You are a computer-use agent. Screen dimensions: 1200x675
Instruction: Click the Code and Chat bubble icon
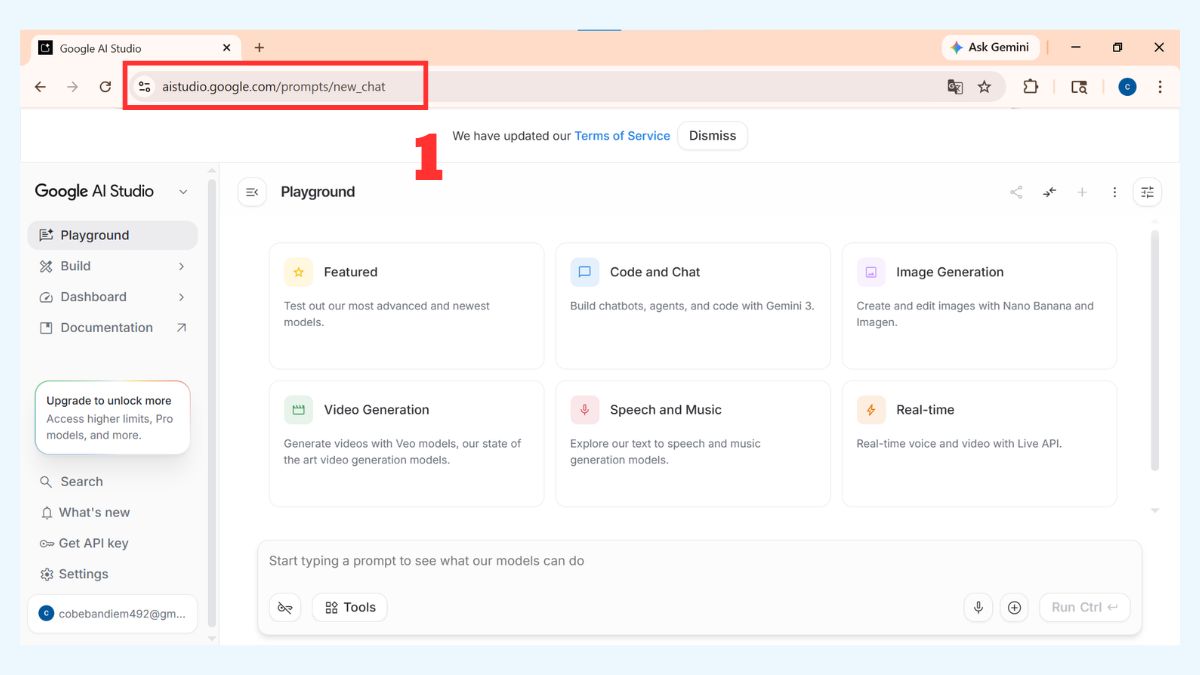click(585, 272)
